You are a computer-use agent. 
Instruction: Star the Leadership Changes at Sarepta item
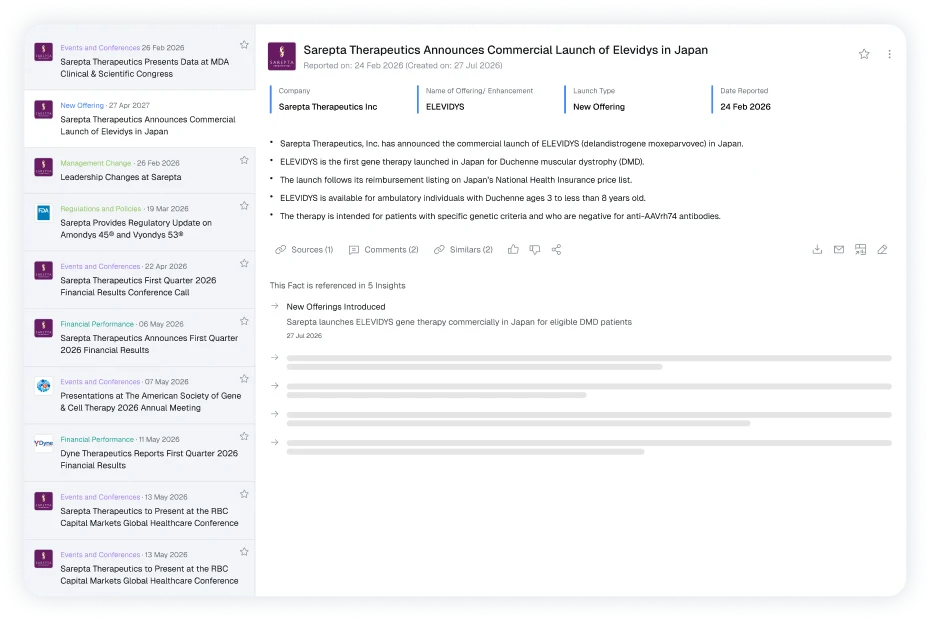244,160
